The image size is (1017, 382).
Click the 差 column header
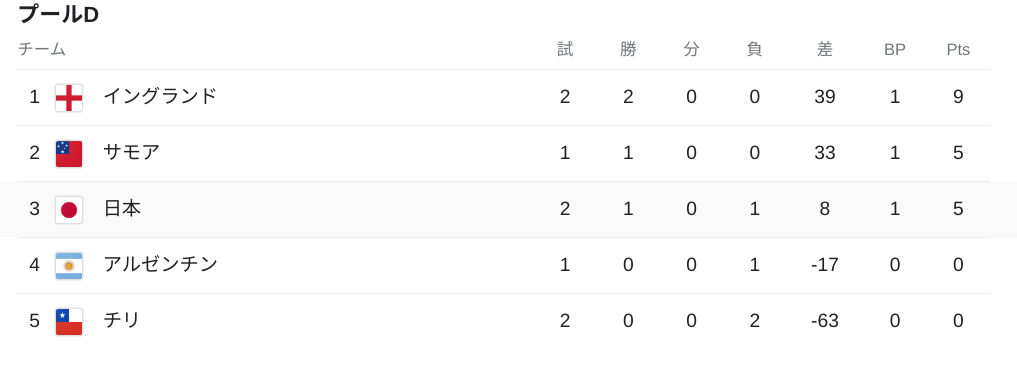point(824,49)
